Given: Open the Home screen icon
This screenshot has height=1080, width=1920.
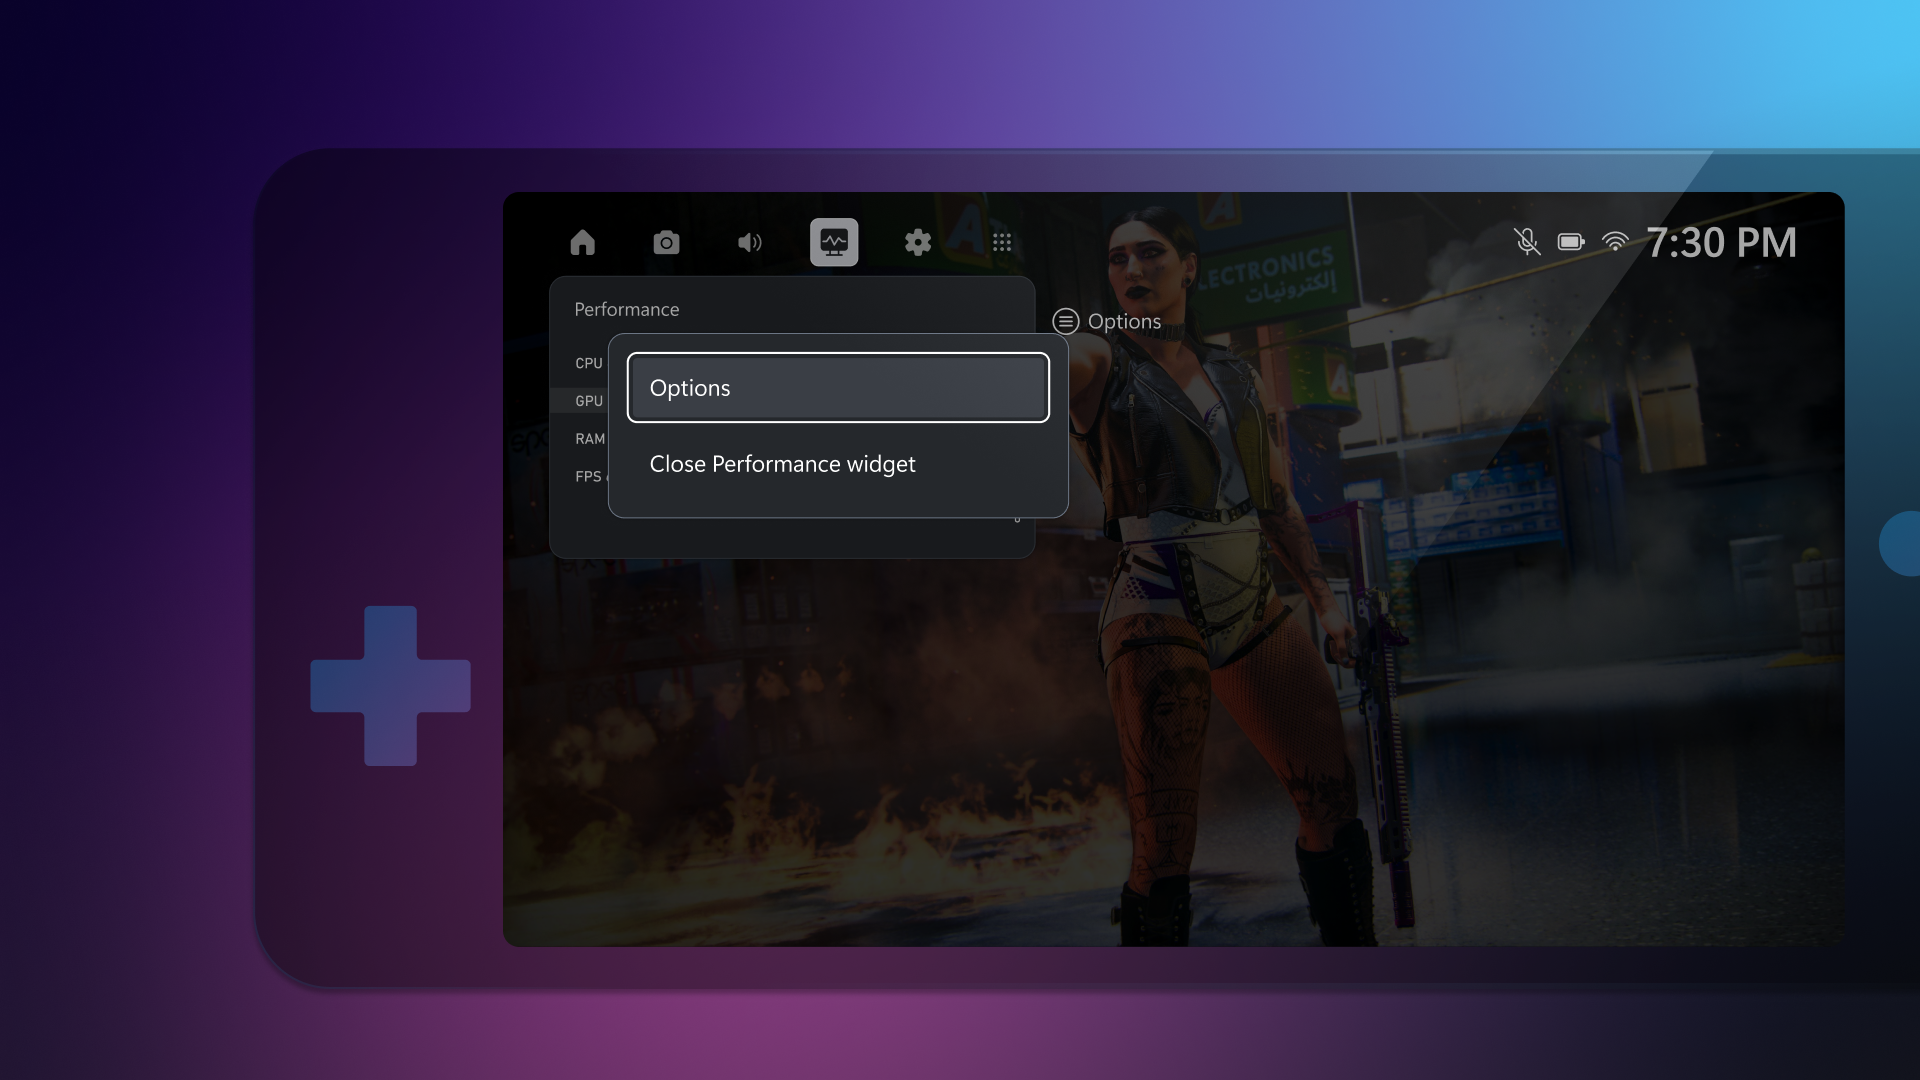Looking at the screenshot, I should [582, 241].
